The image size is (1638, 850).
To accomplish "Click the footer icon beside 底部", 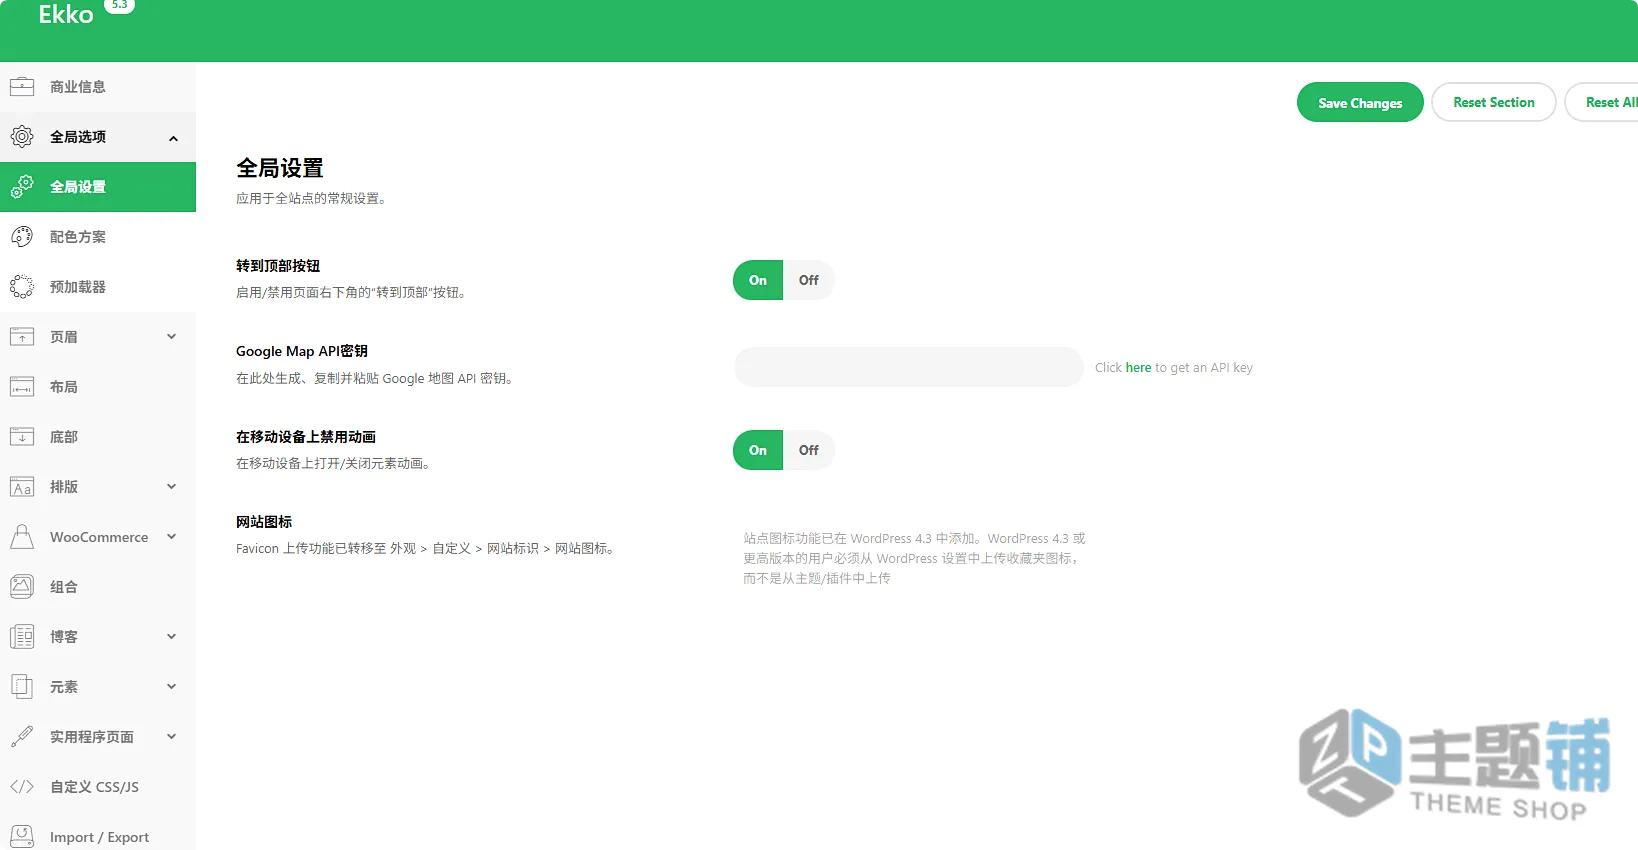I will pos(22,437).
